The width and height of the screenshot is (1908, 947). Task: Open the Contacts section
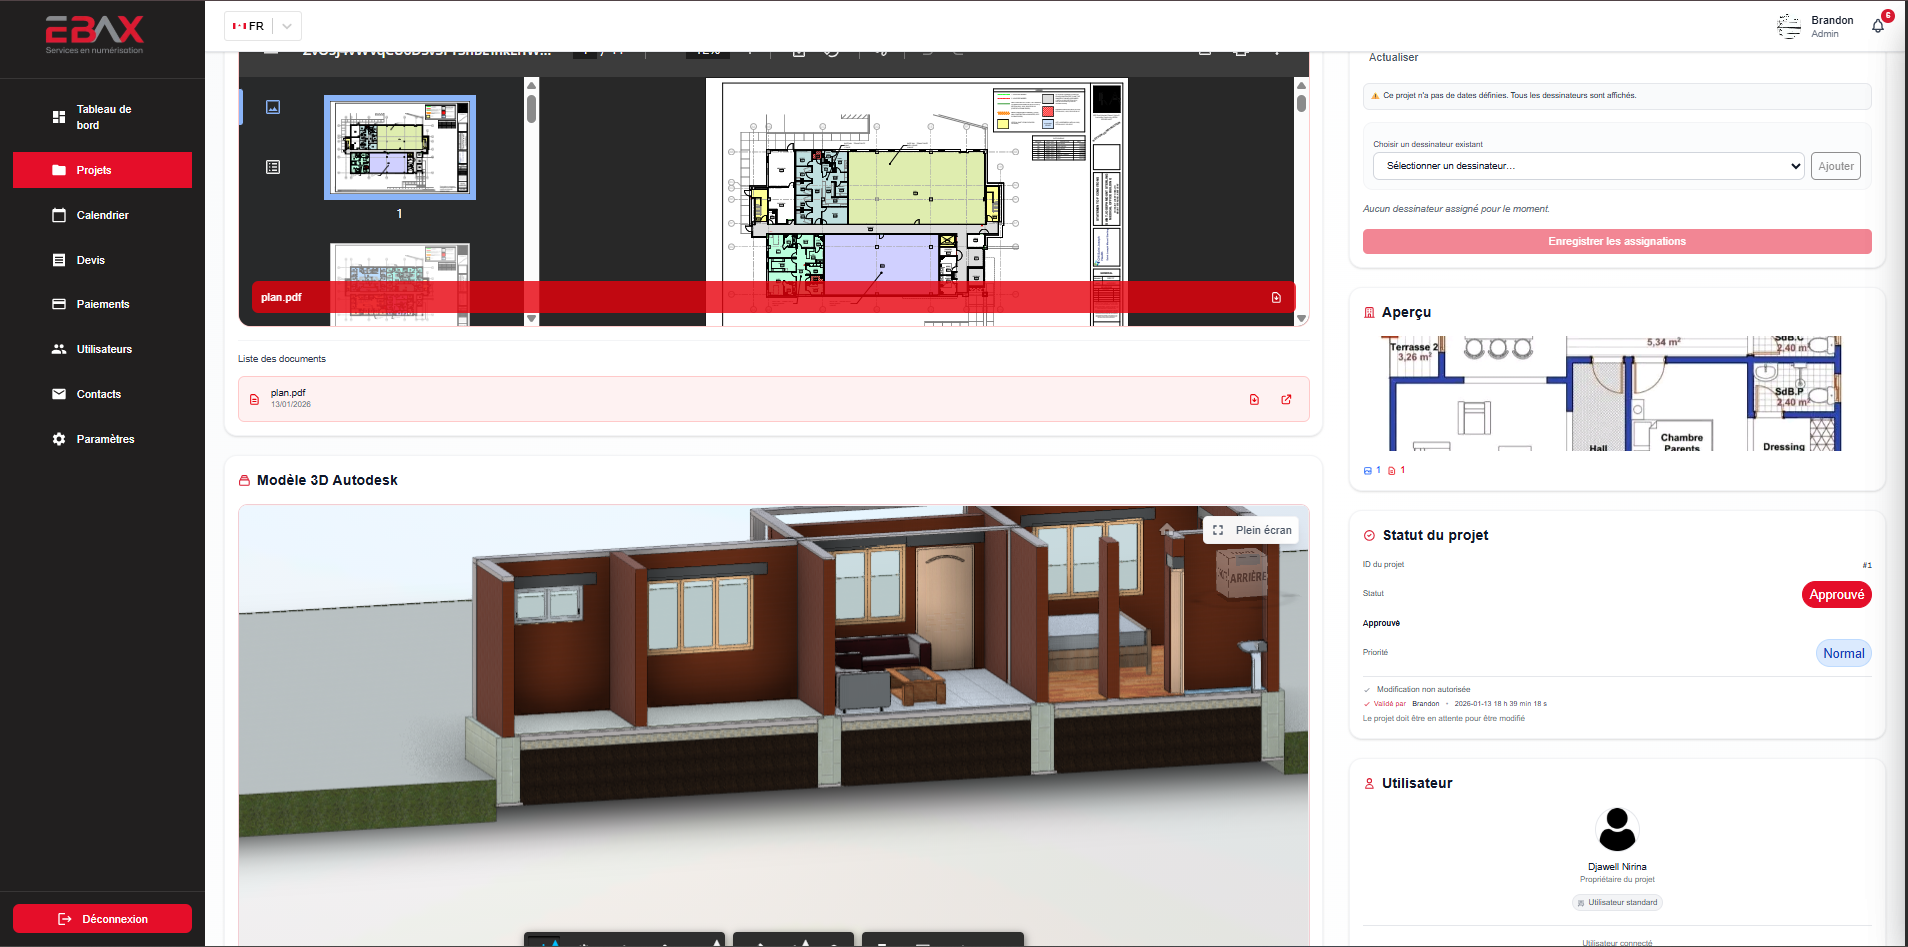(x=102, y=394)
